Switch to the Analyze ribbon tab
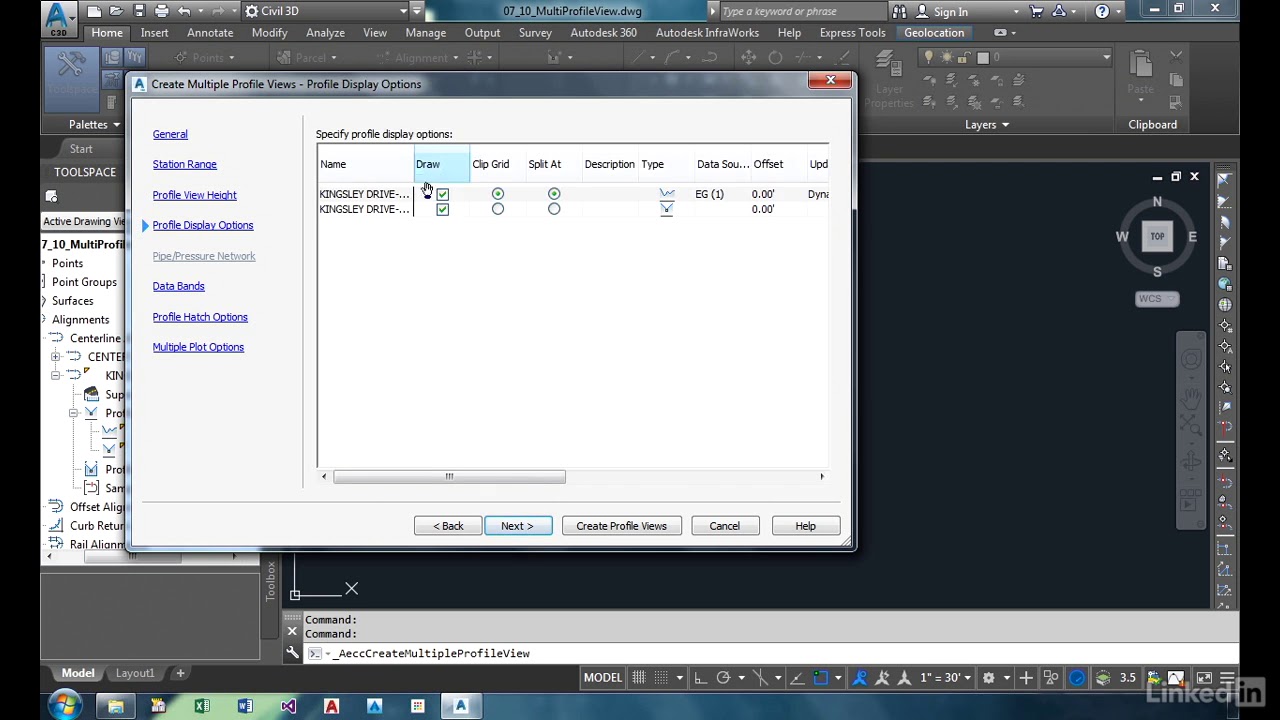The height and width of the screenshot is (720, 1280). [x=325, y=33]
